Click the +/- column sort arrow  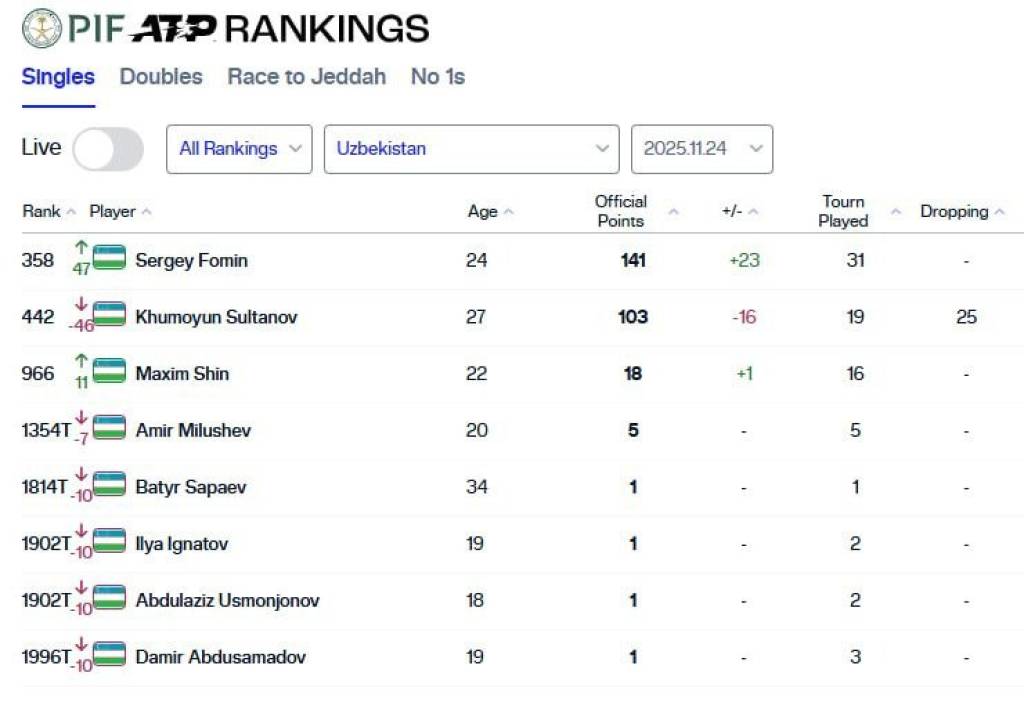pos(753,212)
